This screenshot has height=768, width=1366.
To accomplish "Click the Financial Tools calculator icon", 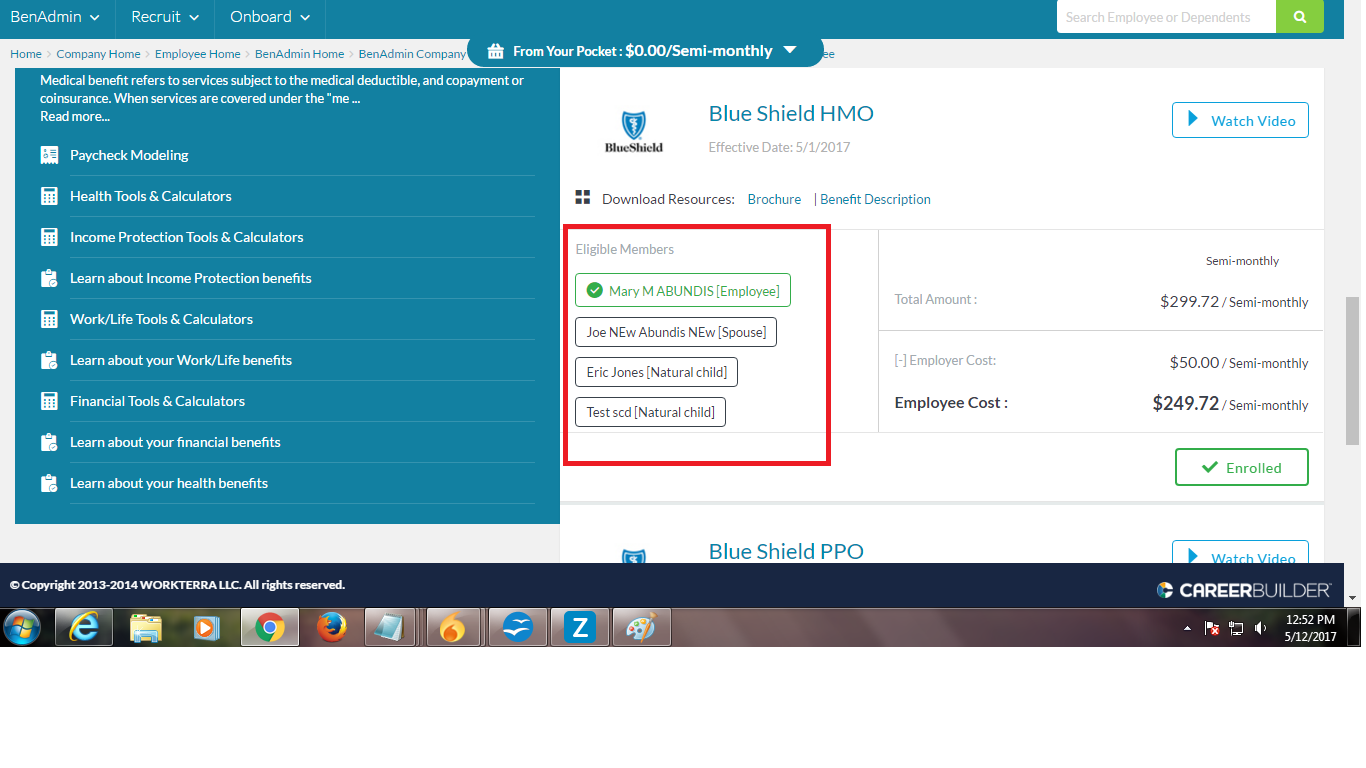I will point(49,401).
